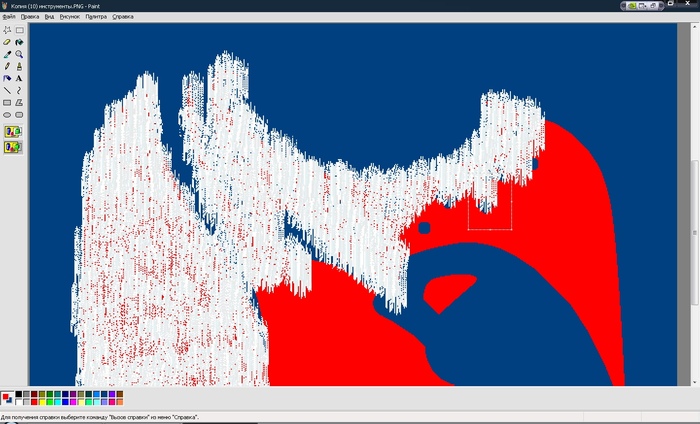The height and width of the screenshot is (424, 700).
Task: Select the Text tool
Action: [x=19, y=78]
